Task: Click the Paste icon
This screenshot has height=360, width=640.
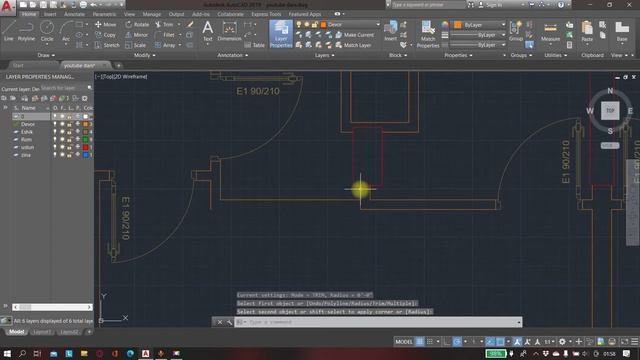Action: [587, 31]
